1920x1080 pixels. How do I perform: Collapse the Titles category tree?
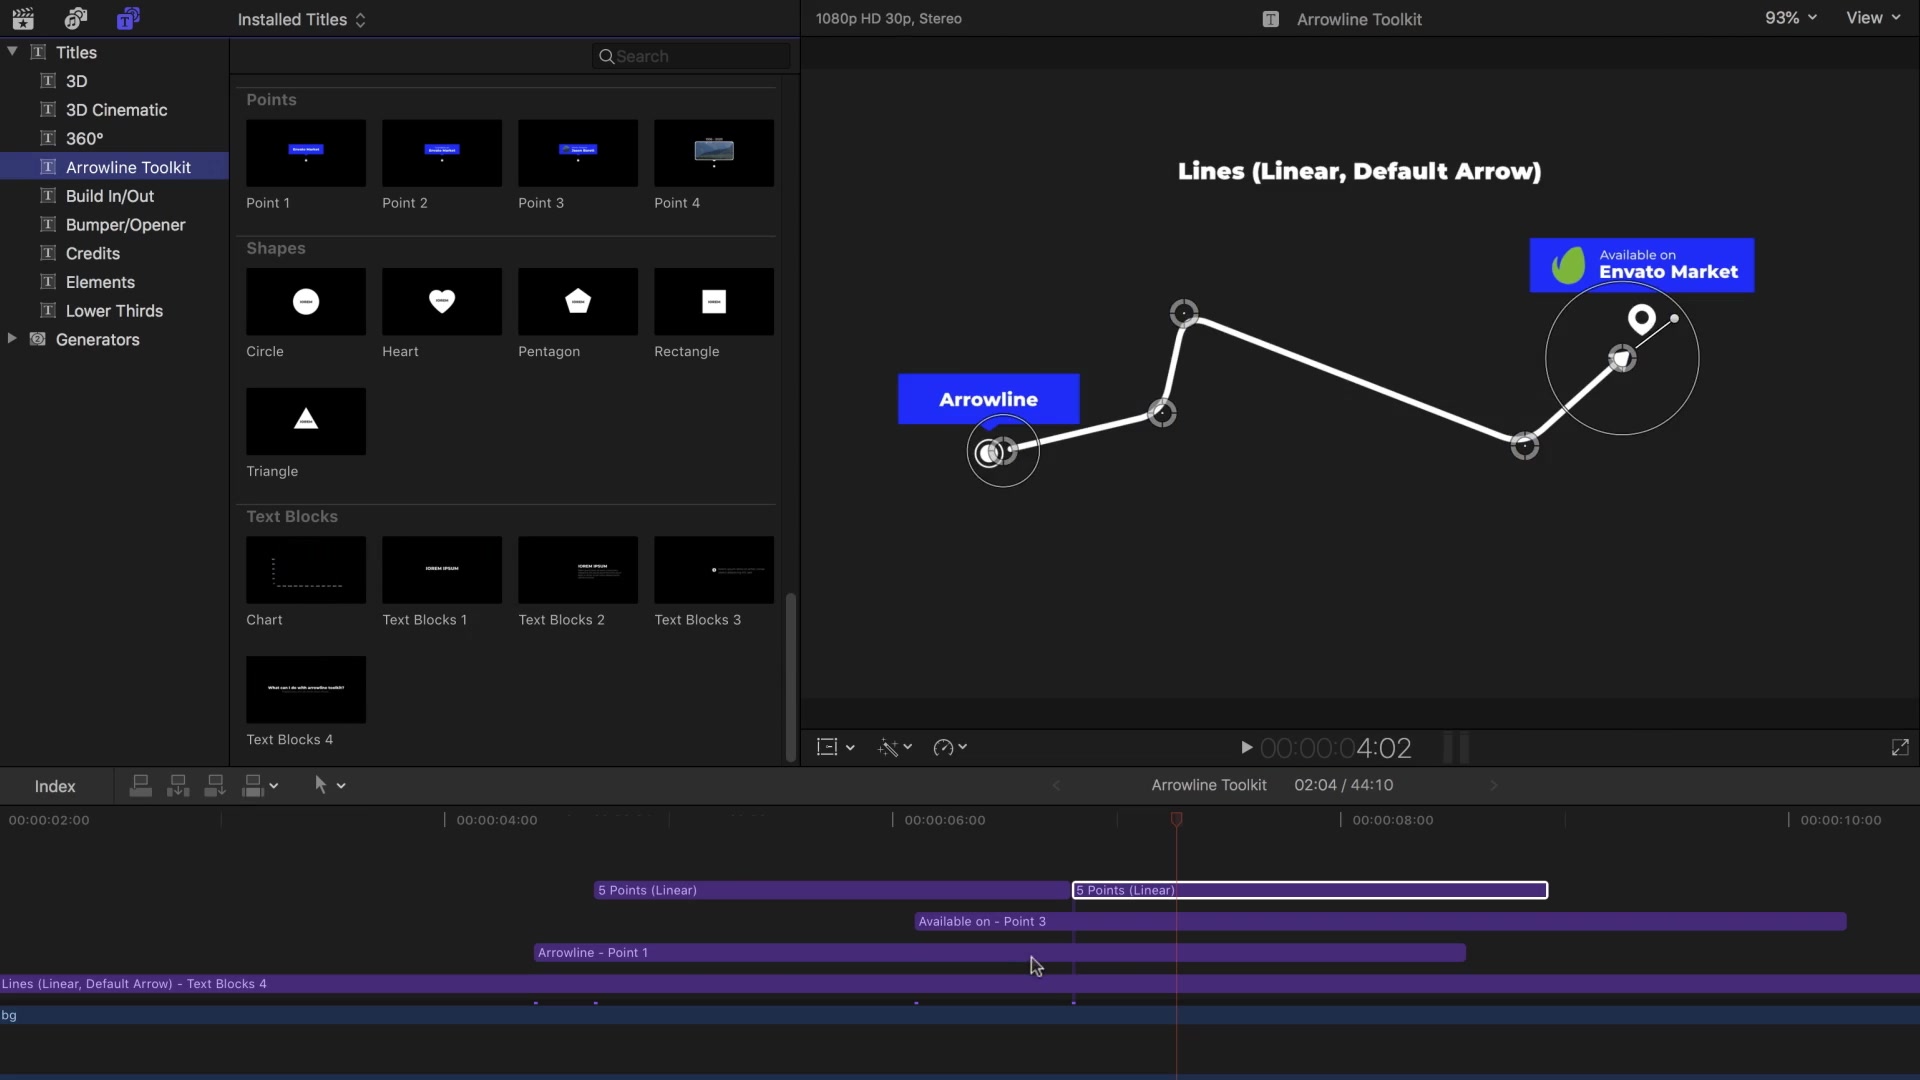pyautogui.click(x=12, y=51)
